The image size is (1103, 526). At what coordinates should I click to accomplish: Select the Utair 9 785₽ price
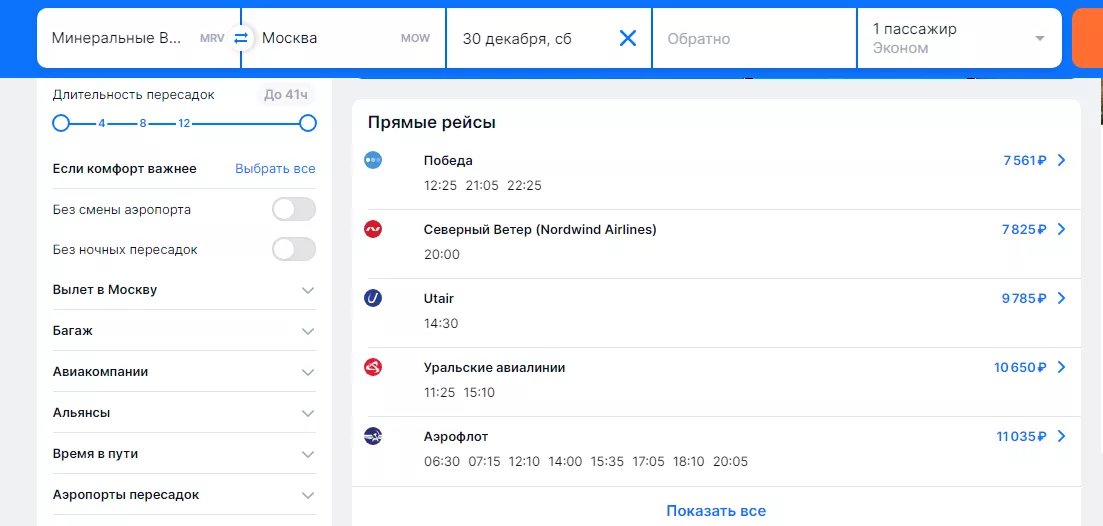point(1023,298)
